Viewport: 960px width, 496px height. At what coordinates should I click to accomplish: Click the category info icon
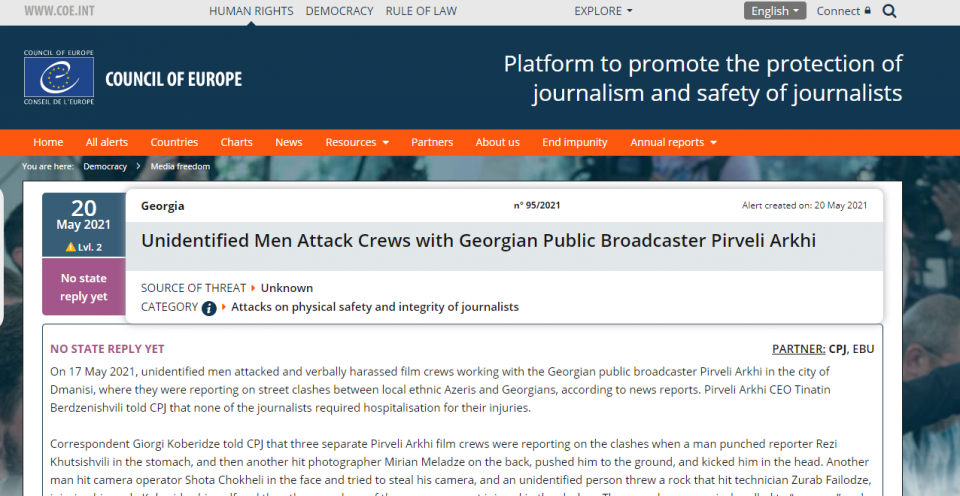(x=209, y=307)
